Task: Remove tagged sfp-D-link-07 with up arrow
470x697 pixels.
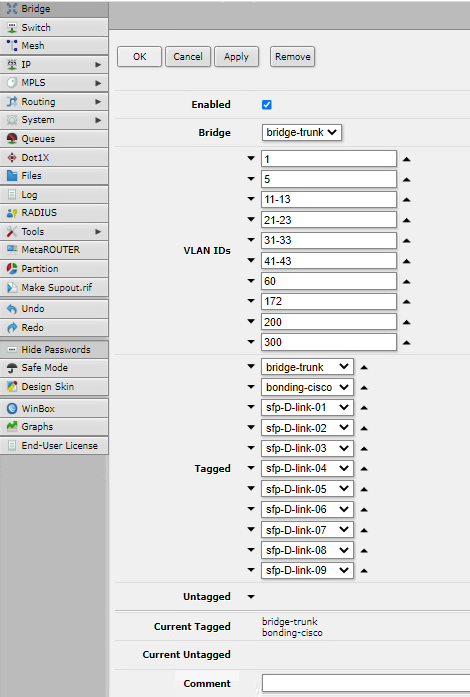Action: point(364,530)
